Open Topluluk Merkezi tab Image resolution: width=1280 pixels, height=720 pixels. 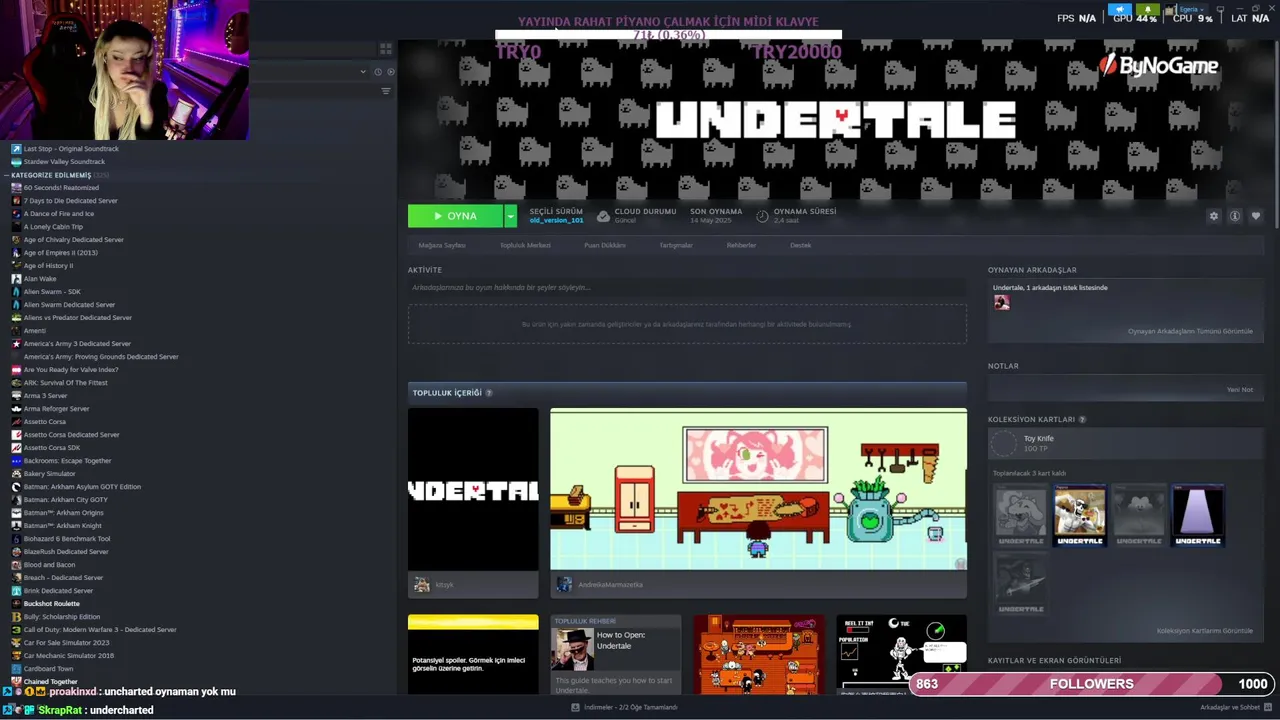point(525,245)
